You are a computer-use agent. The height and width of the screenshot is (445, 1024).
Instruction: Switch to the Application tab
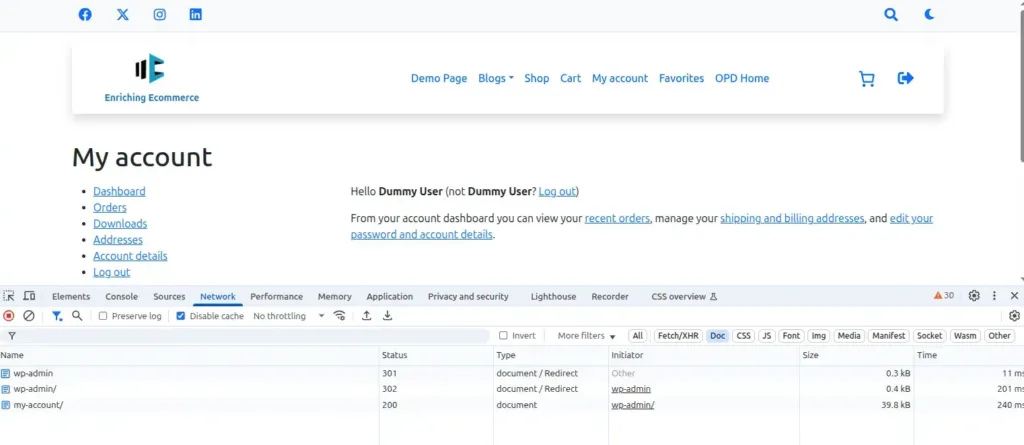pyautogui.click(x=389, y=296)
